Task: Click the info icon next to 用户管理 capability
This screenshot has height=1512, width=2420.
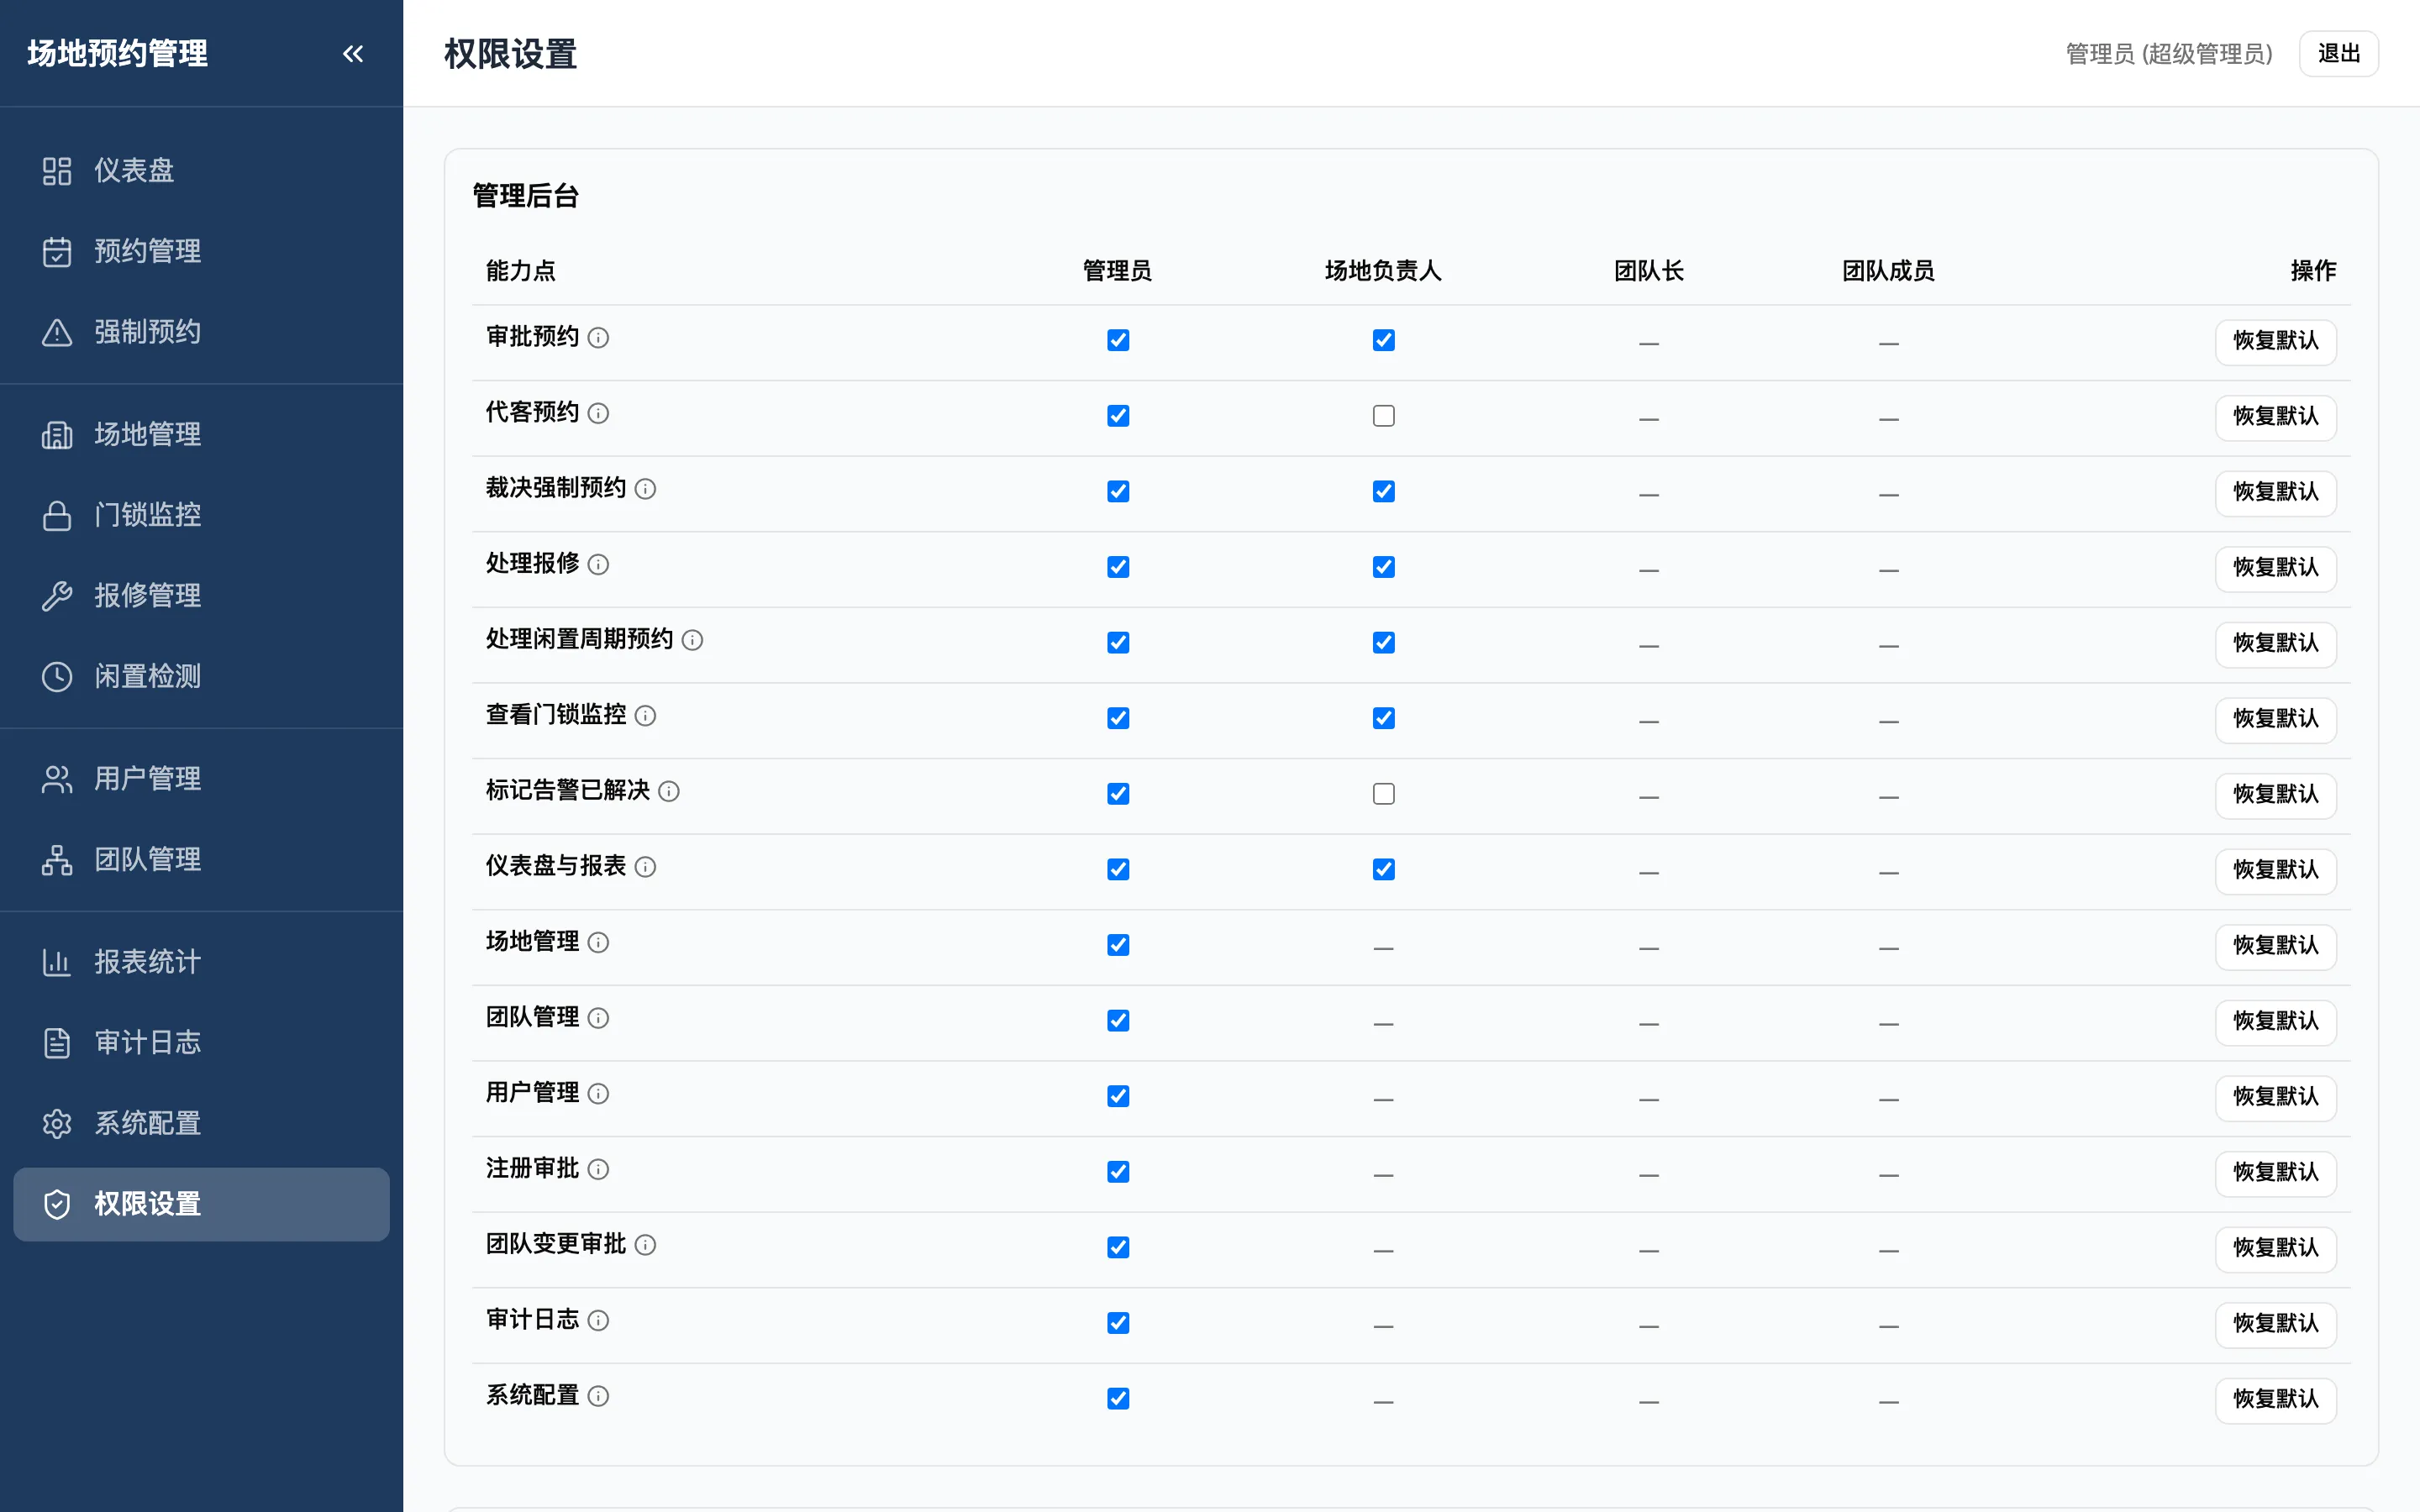Action: pyautogui.click(x=598, y=1093)
